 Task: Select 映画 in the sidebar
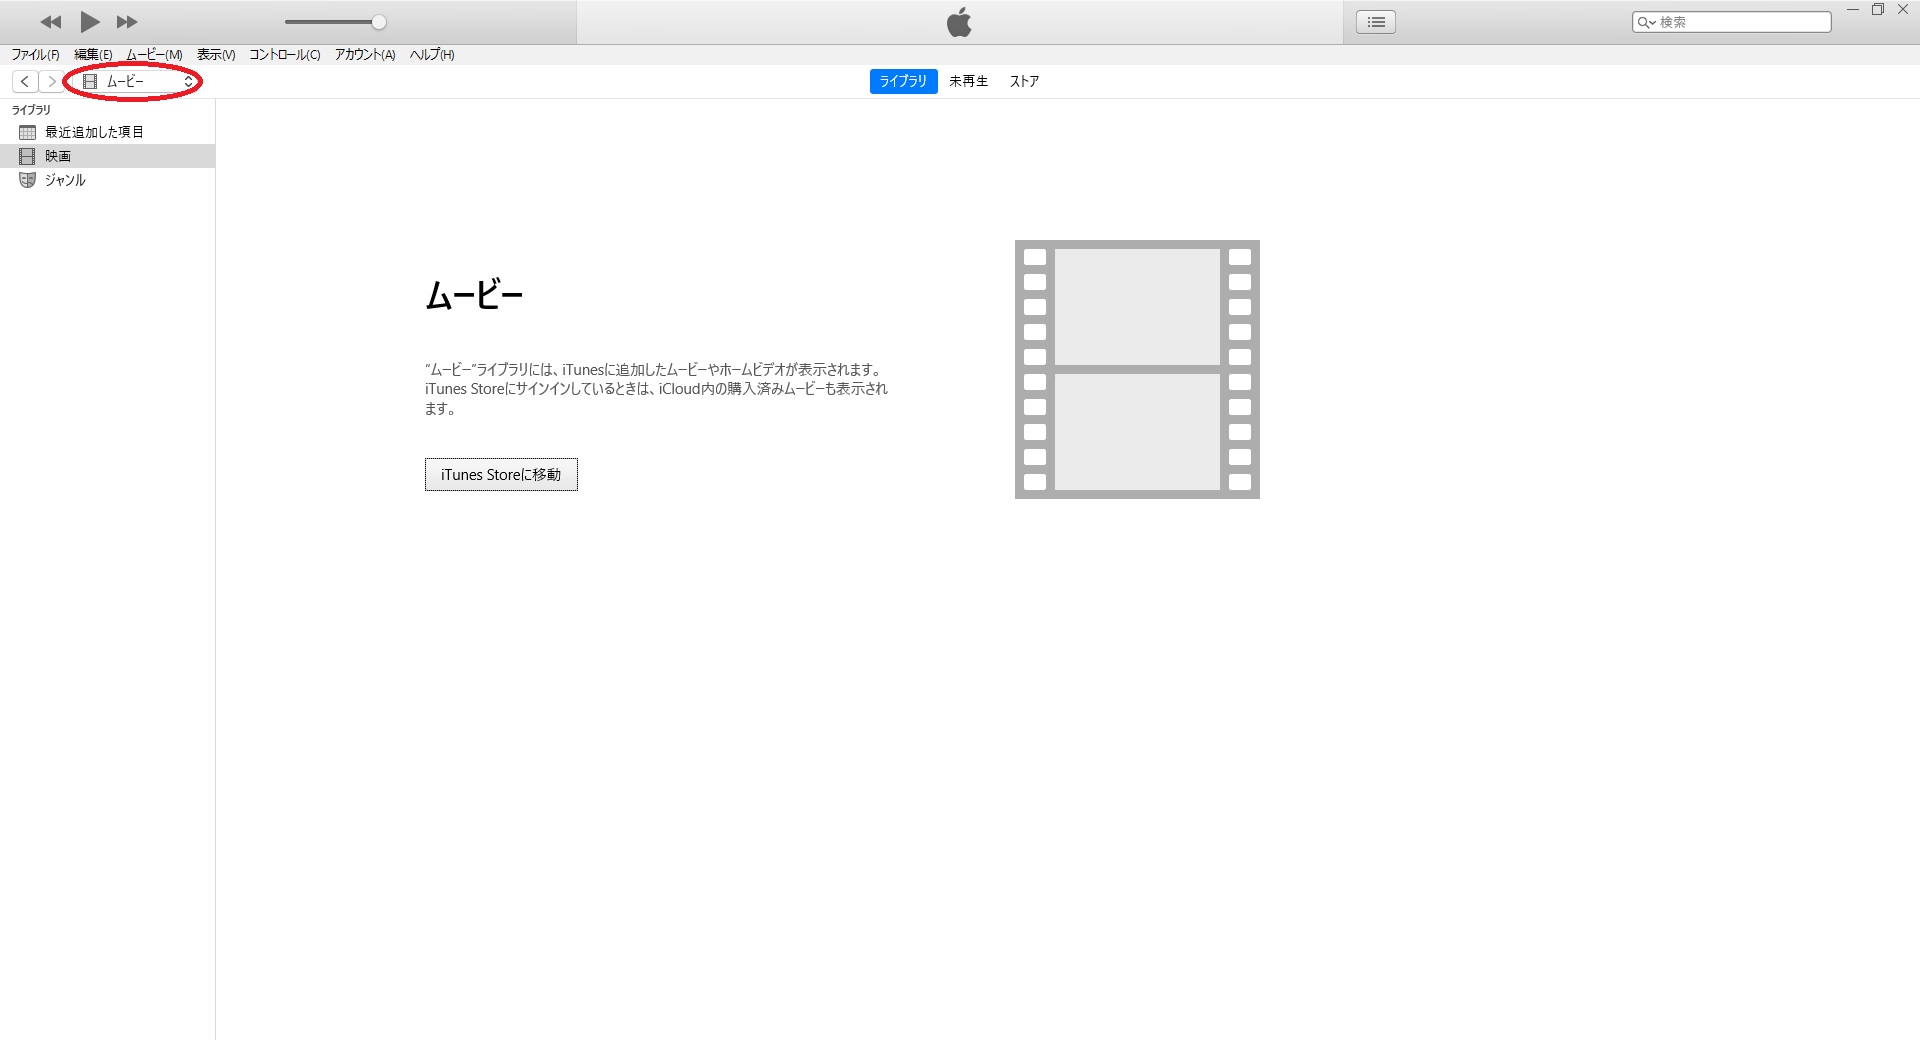click(x=107, y=156)
